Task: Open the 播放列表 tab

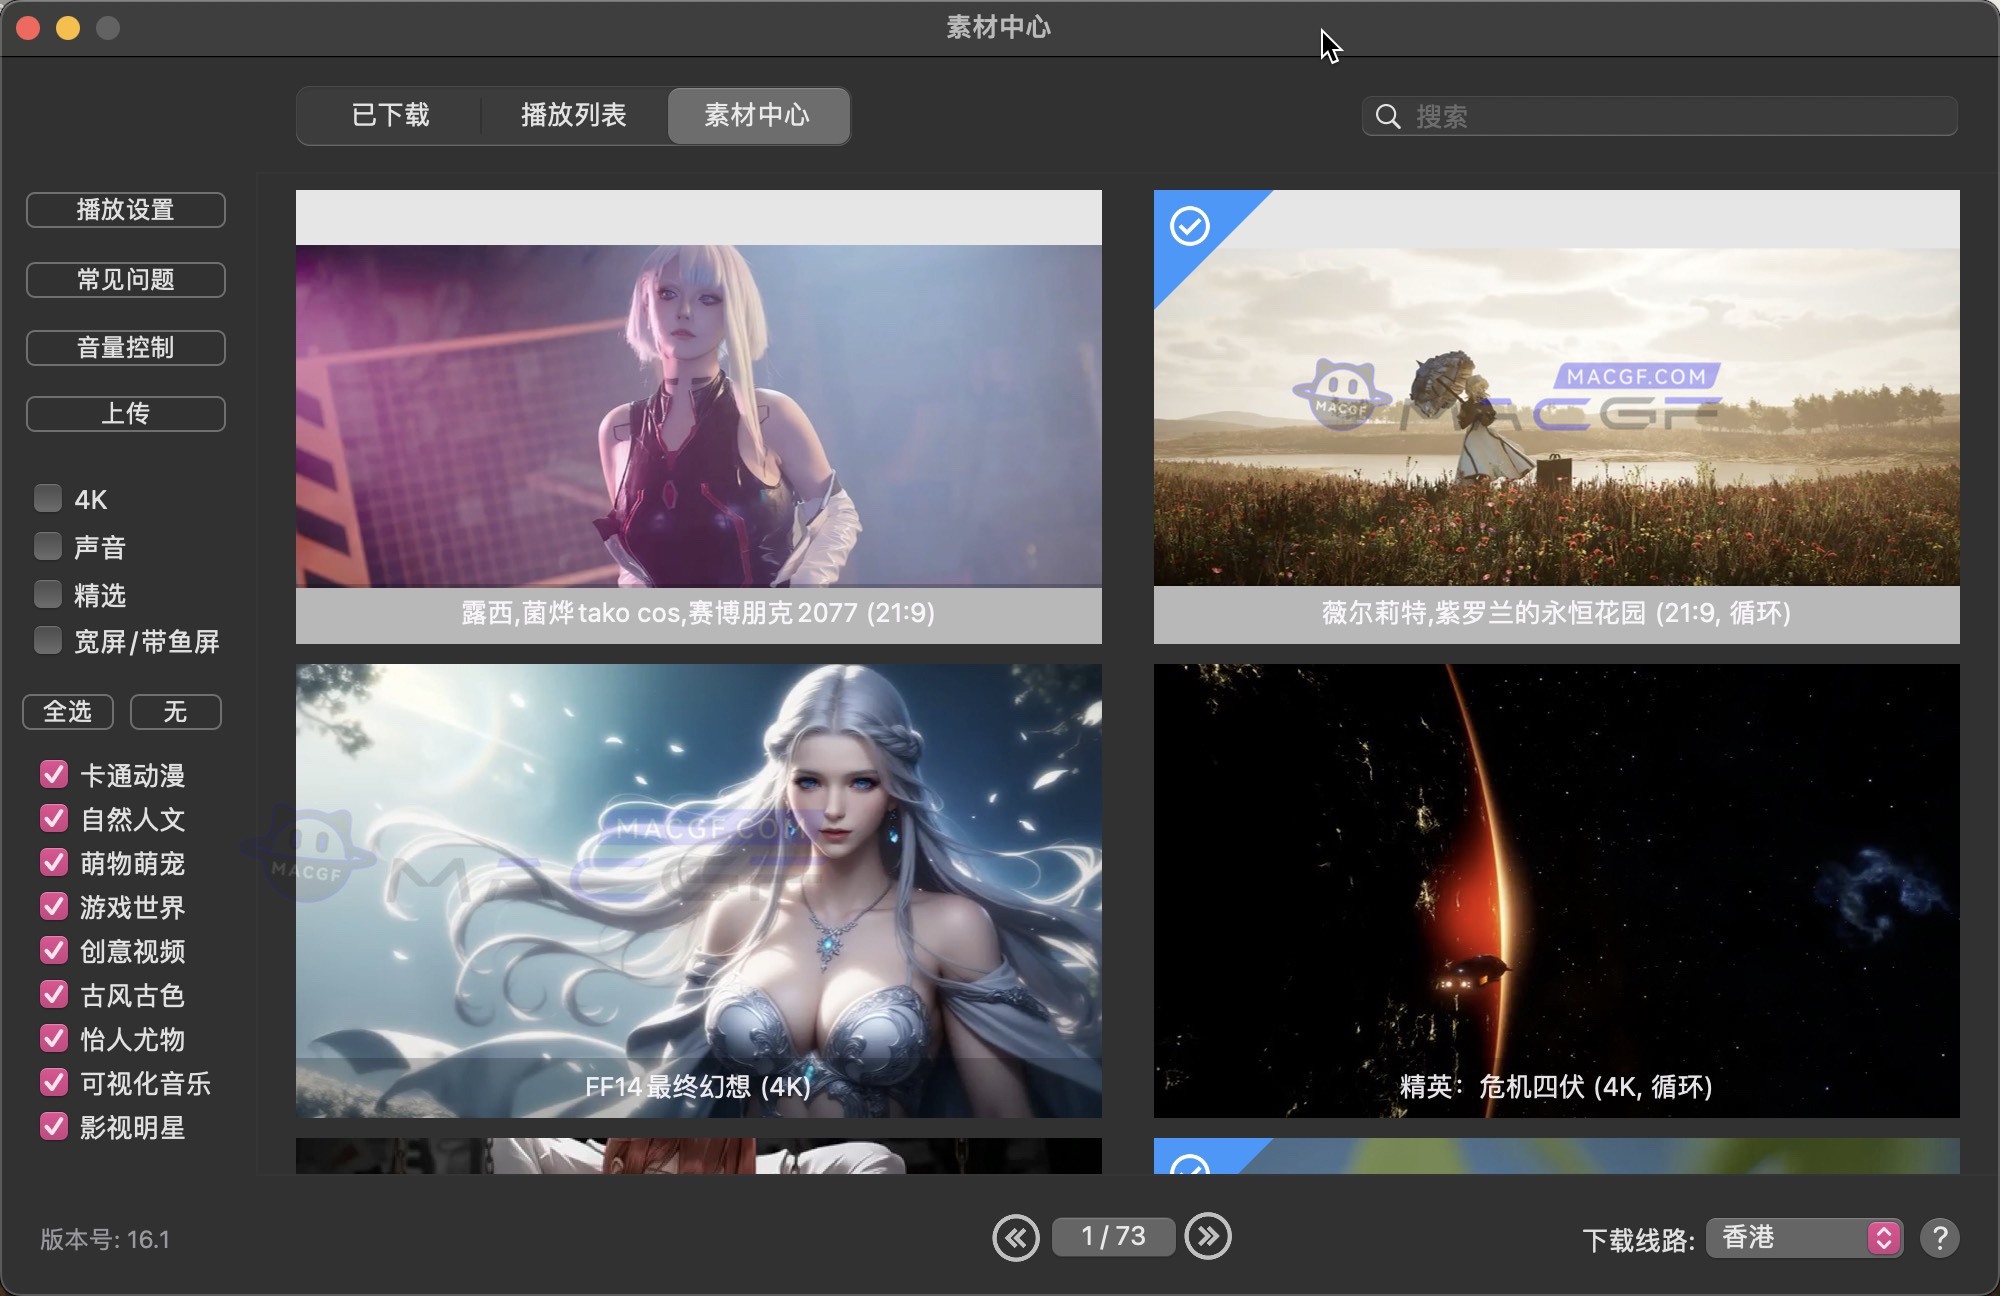Action: click(573, 116)
